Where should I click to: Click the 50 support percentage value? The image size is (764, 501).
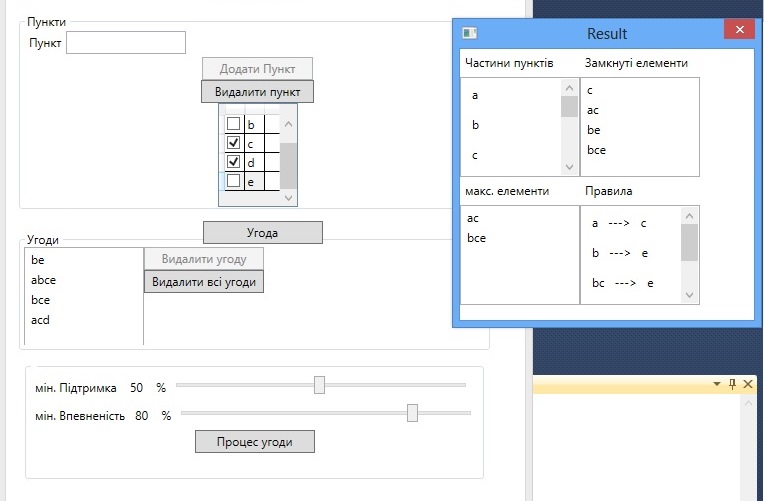(x=136, y=388)
